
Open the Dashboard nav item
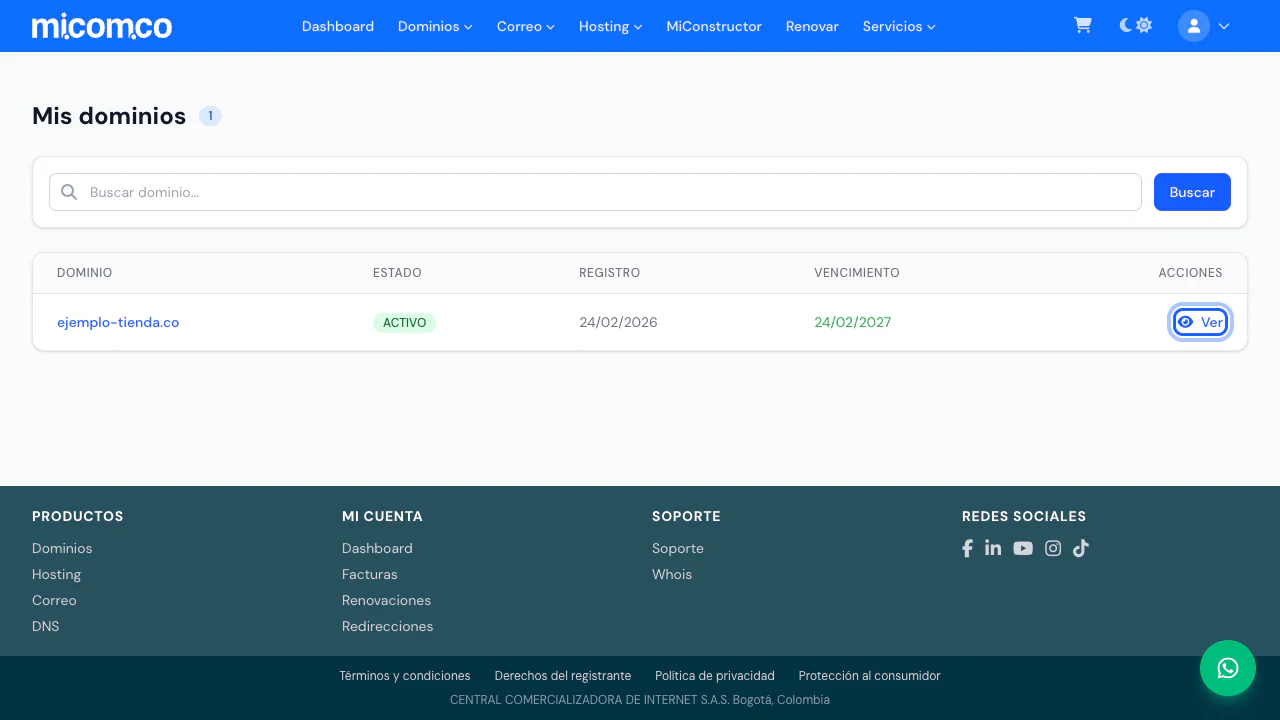tap(338, 26)
